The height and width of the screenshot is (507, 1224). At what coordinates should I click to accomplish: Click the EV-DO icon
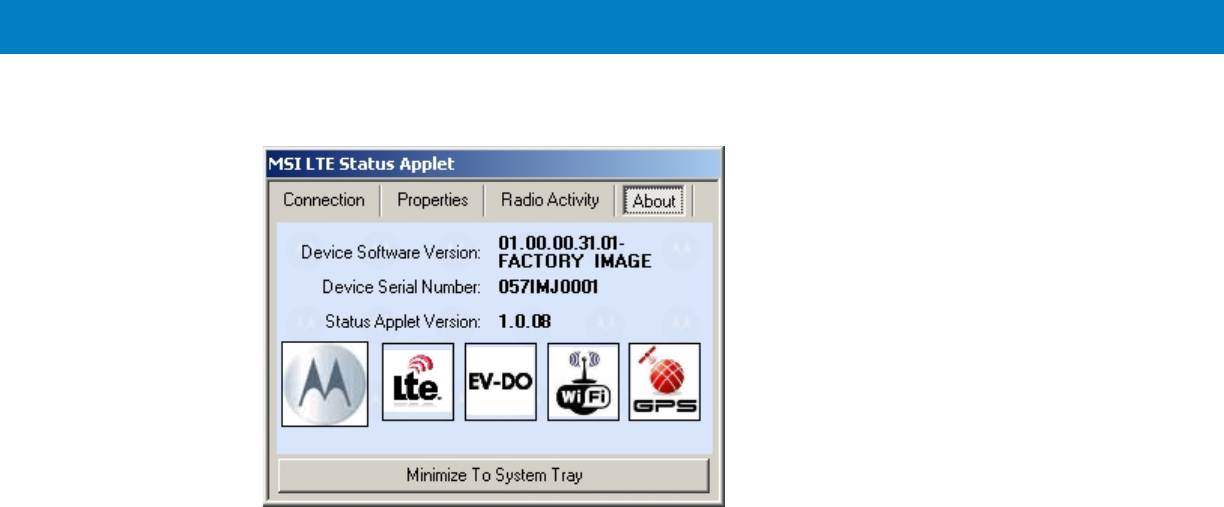click(501, 382)
